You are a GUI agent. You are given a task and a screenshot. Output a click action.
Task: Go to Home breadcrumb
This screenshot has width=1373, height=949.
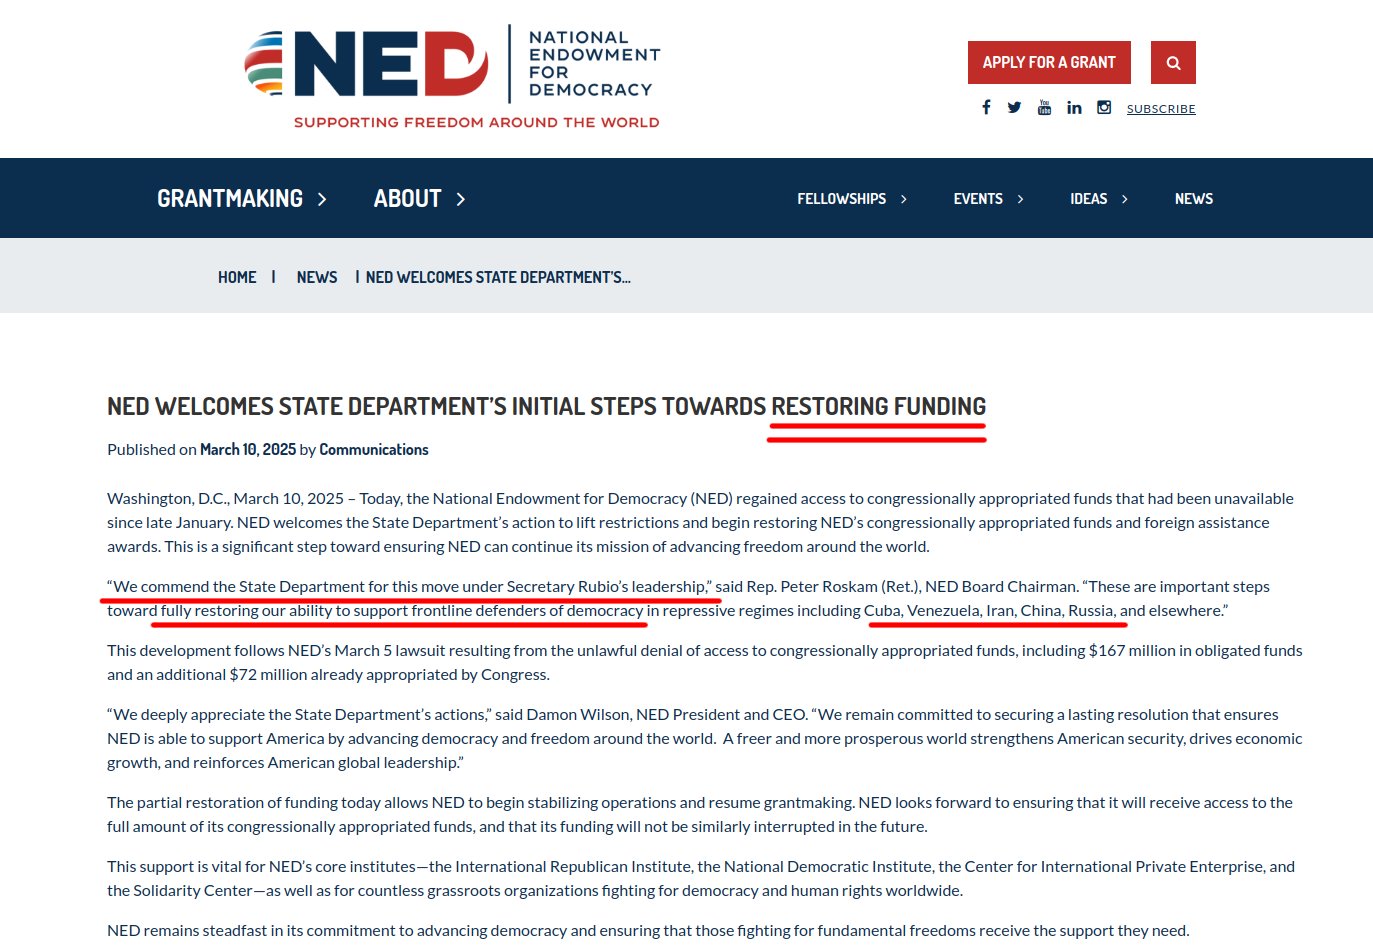point(237,277)
